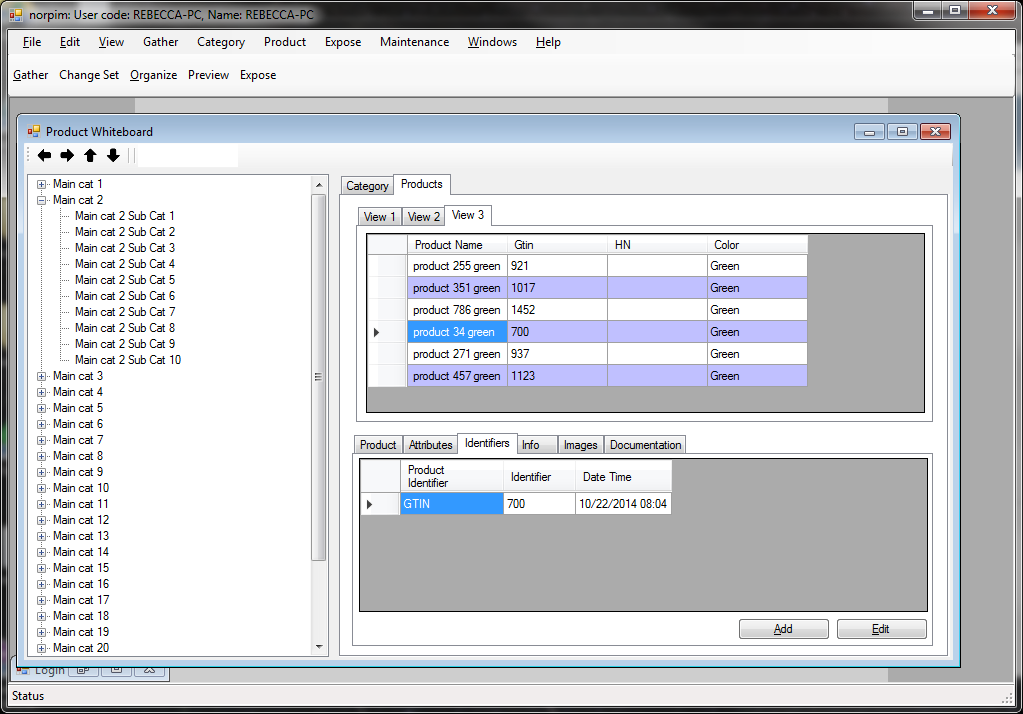1023x714 pixels.
Task: Select the product 786 green cell
Action: [457, 310]
